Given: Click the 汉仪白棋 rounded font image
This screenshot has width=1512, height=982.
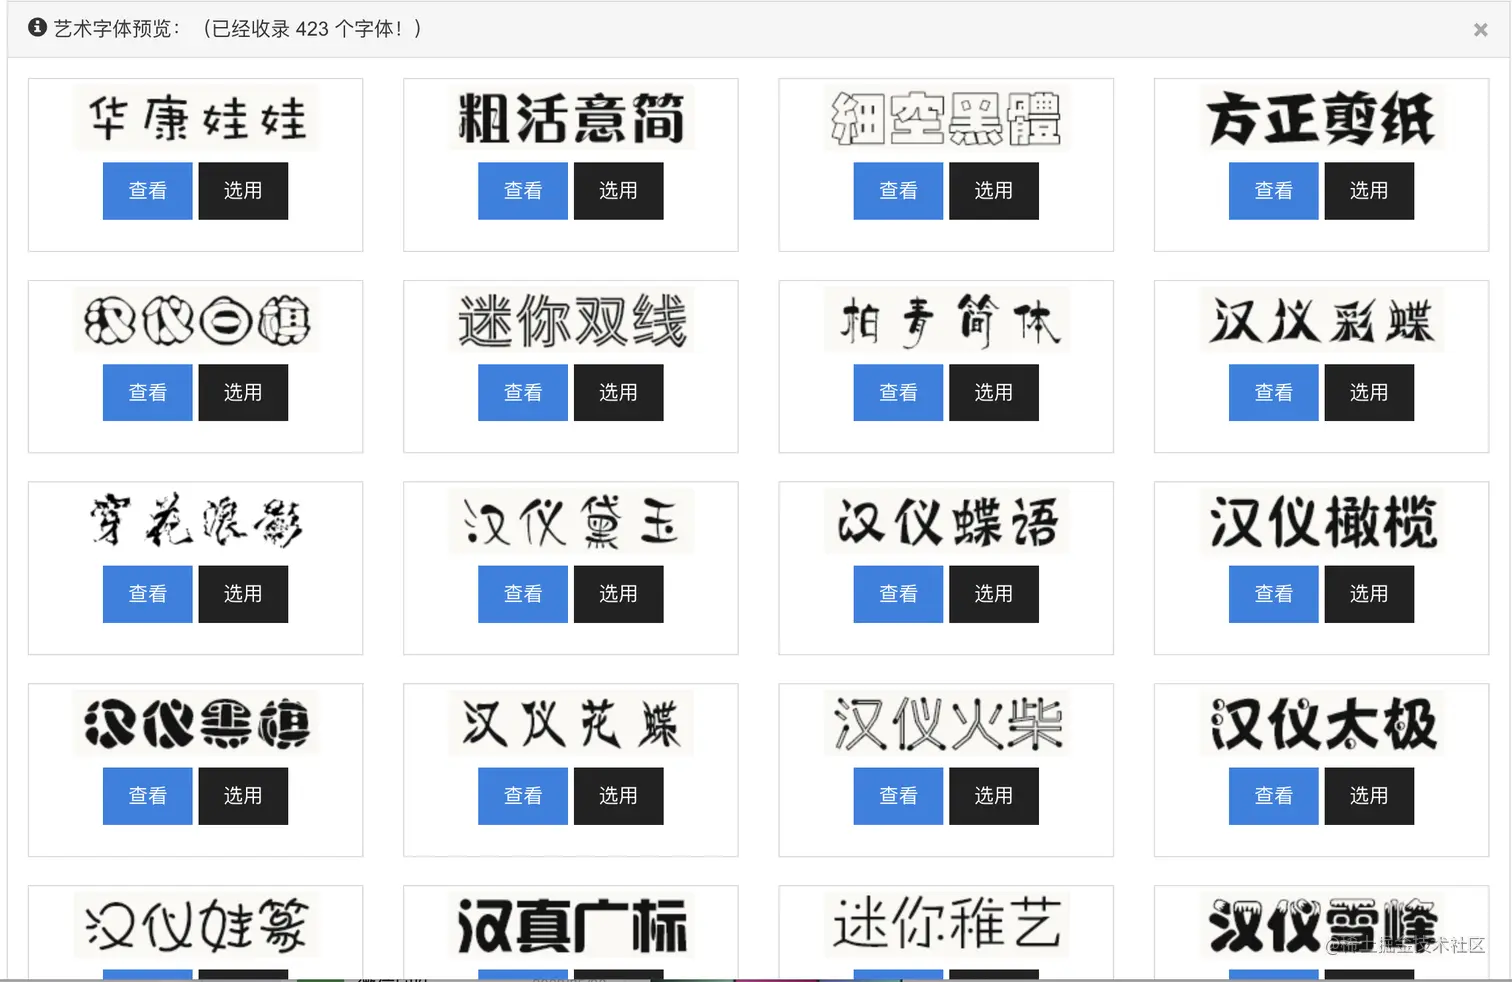Looking at the screenshot, I should tap(196, 320).
